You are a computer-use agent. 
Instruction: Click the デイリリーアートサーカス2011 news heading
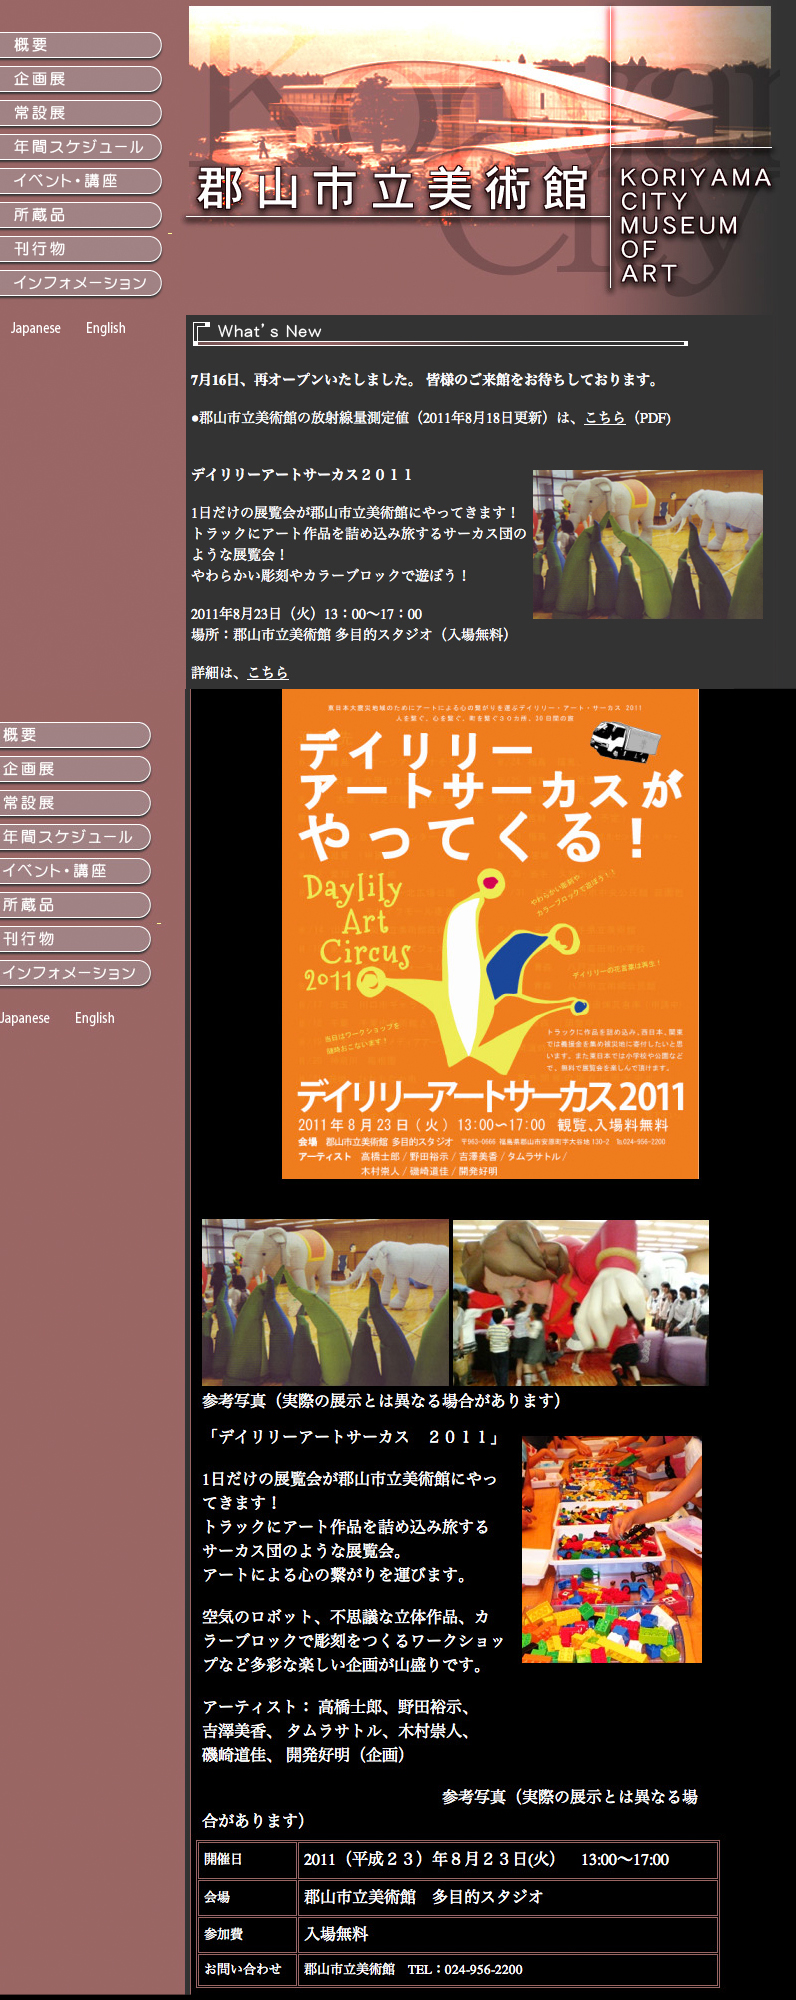pyautogui.click(x=302, y=475)
